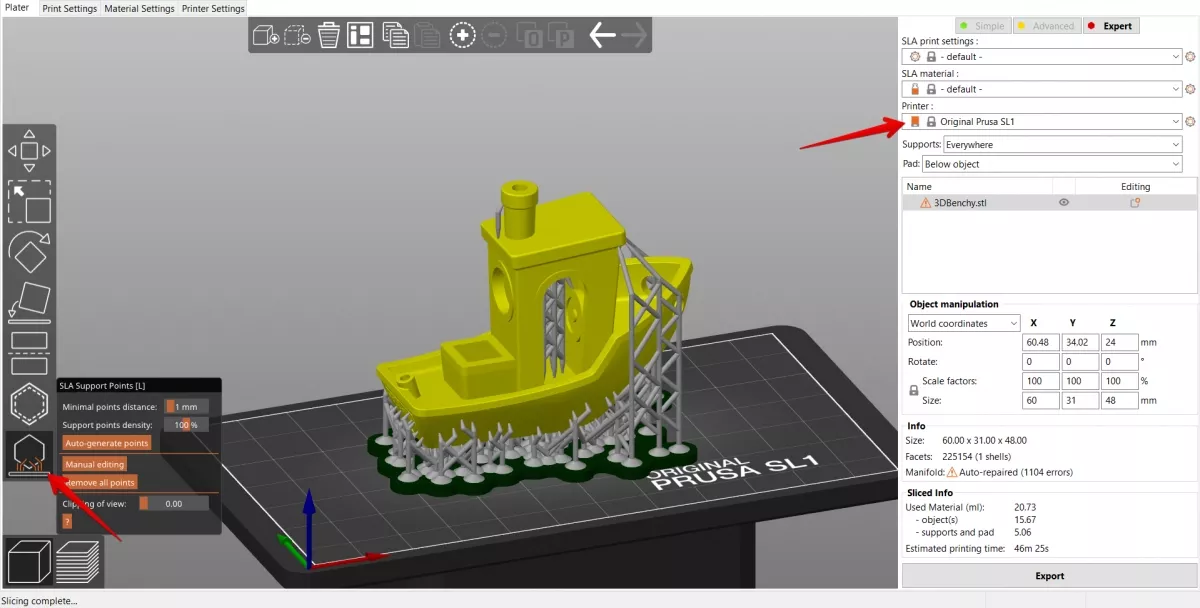Adjust the Support points density slider
Image resolution: width=1200 pixels, height=608 pixels.
pyautogui.click(x=186, y=424)
